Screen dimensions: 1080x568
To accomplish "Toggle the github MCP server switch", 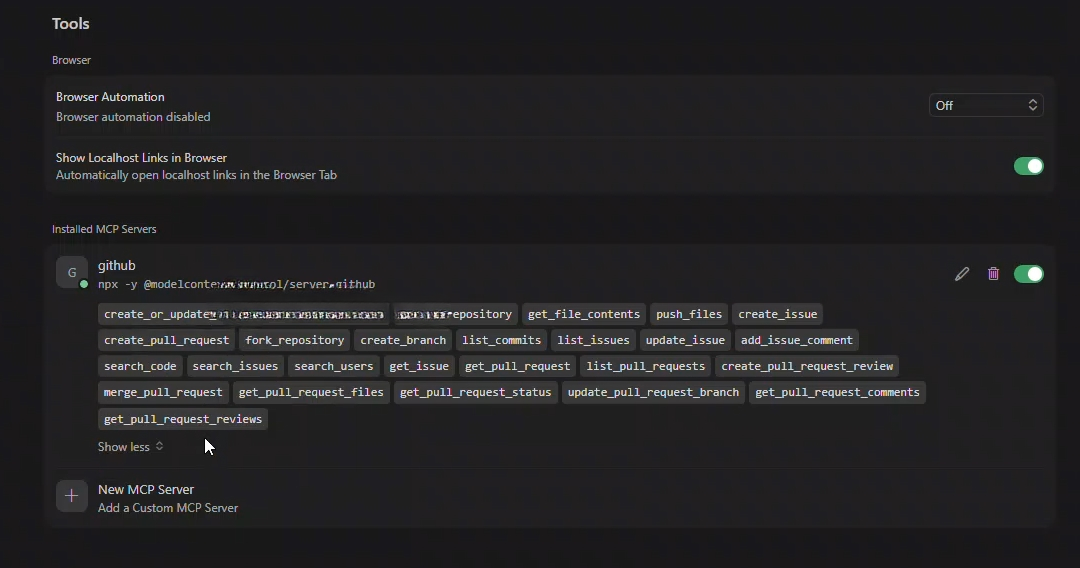I will pyautogui.click(x=1028, y=274).
